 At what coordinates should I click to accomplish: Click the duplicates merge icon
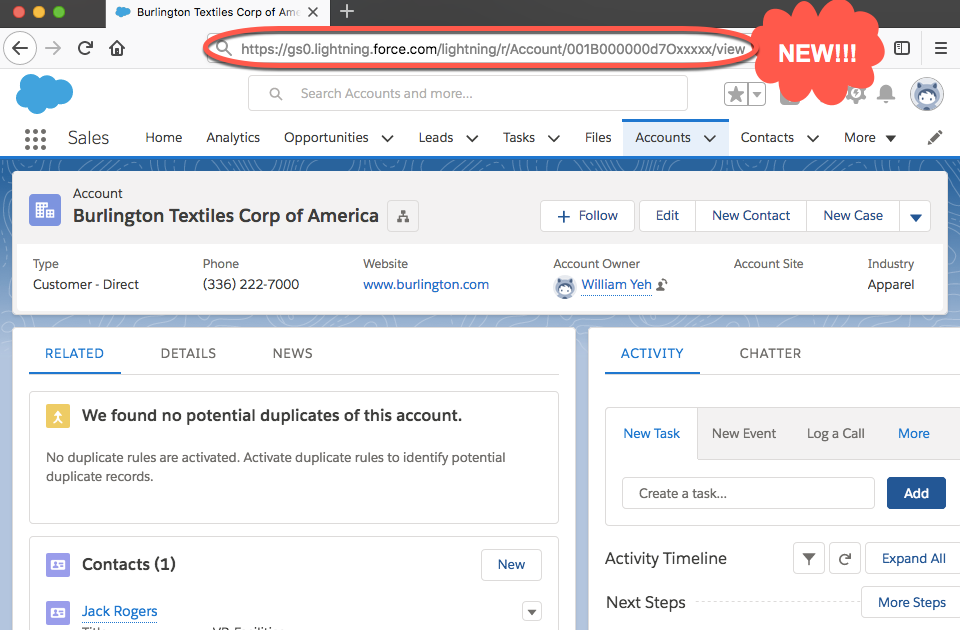point(58,416)
